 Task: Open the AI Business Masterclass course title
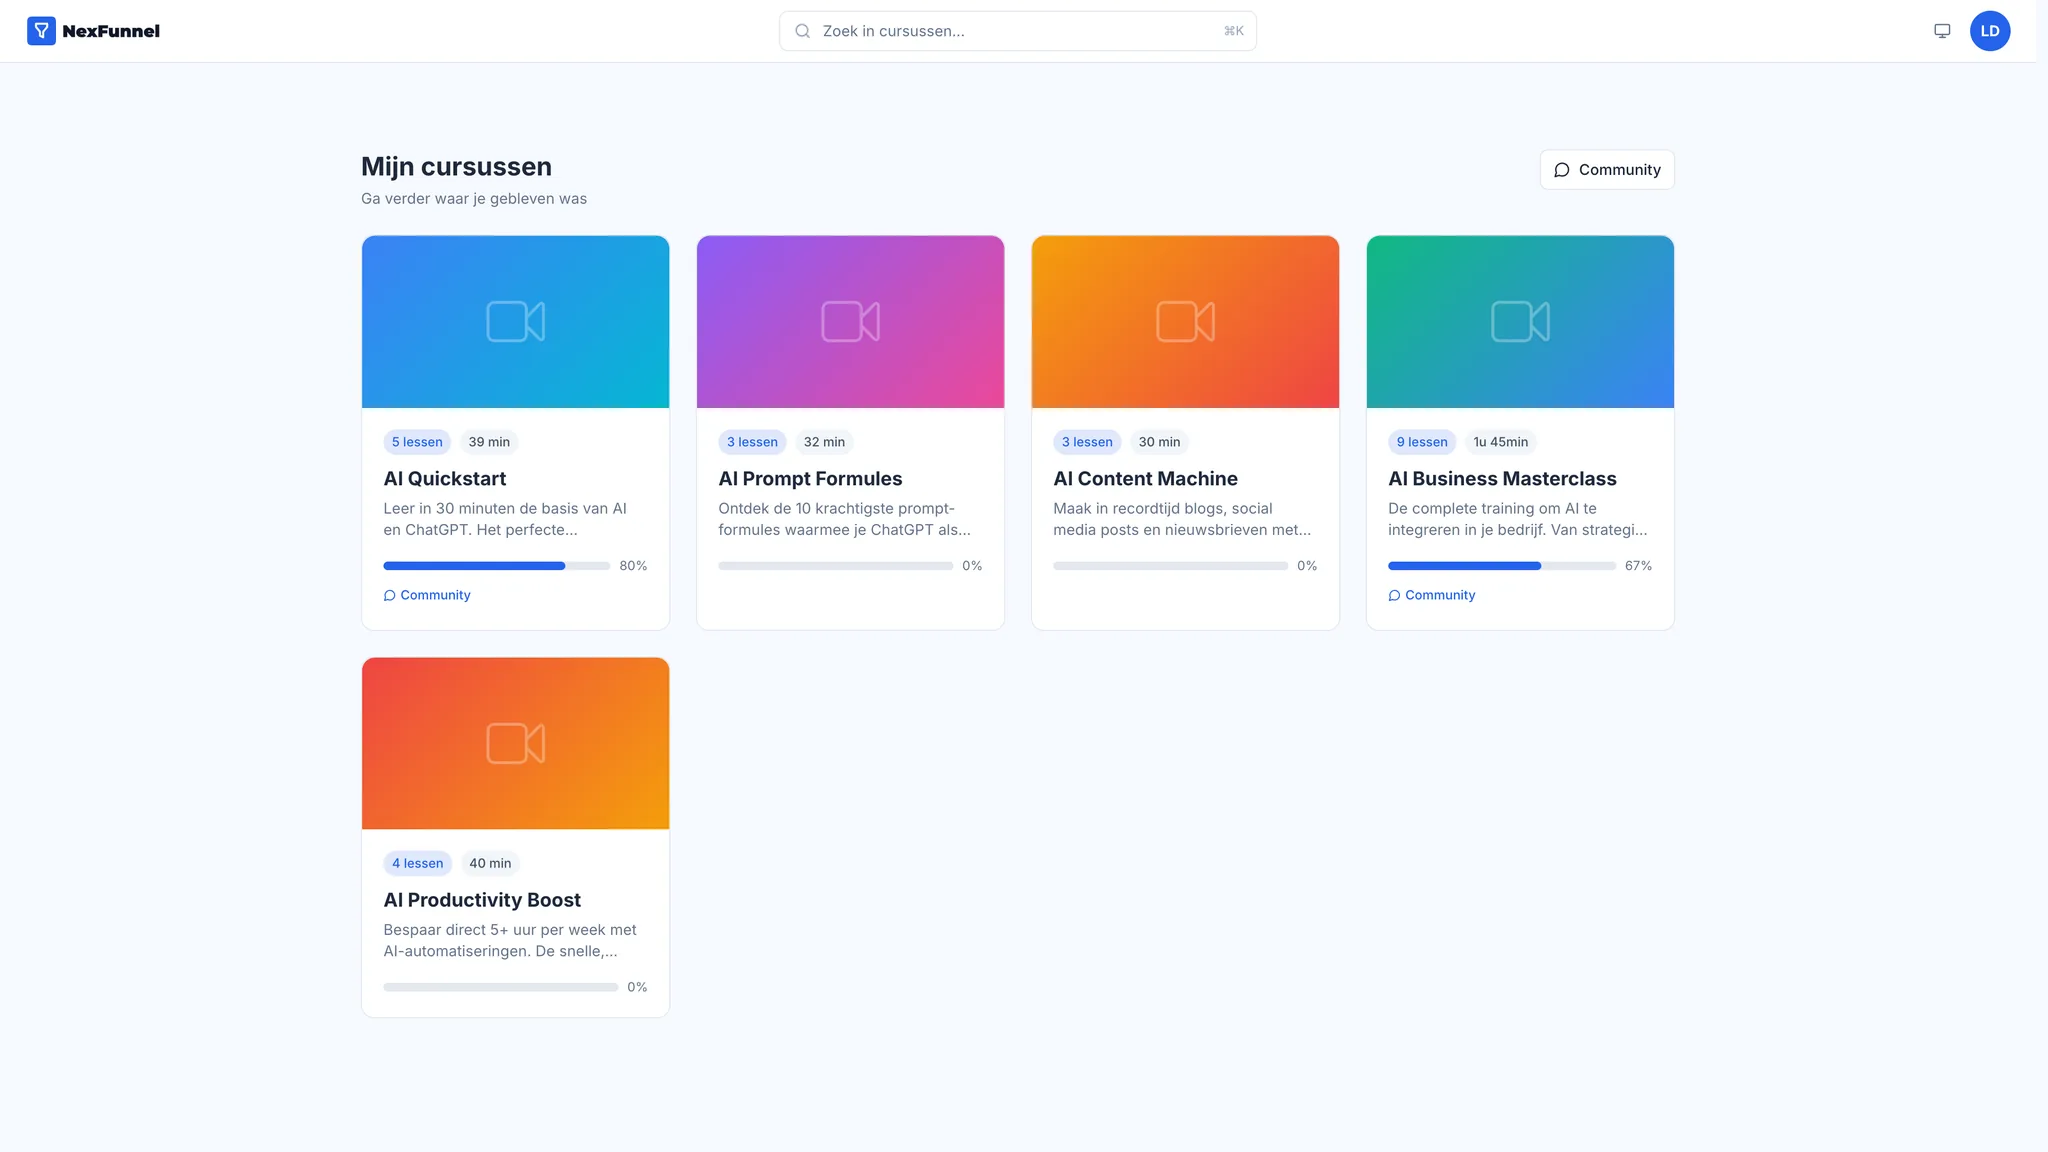point(1502,479)
